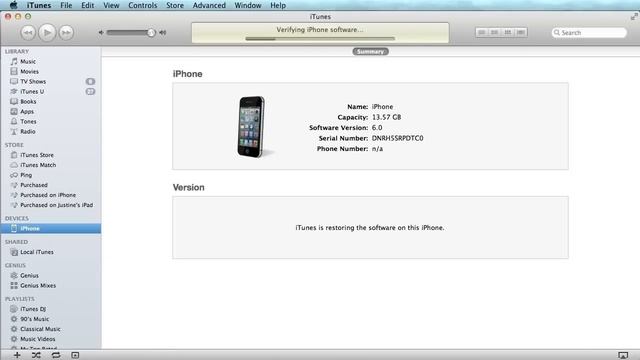Select Apps in the library
This screenshot has height=360, width=640.
click(27, 111)
